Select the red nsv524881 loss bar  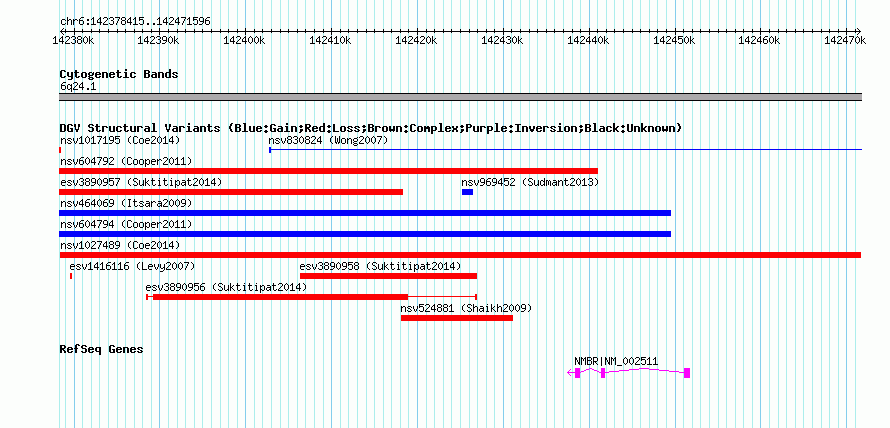point(457,318)
